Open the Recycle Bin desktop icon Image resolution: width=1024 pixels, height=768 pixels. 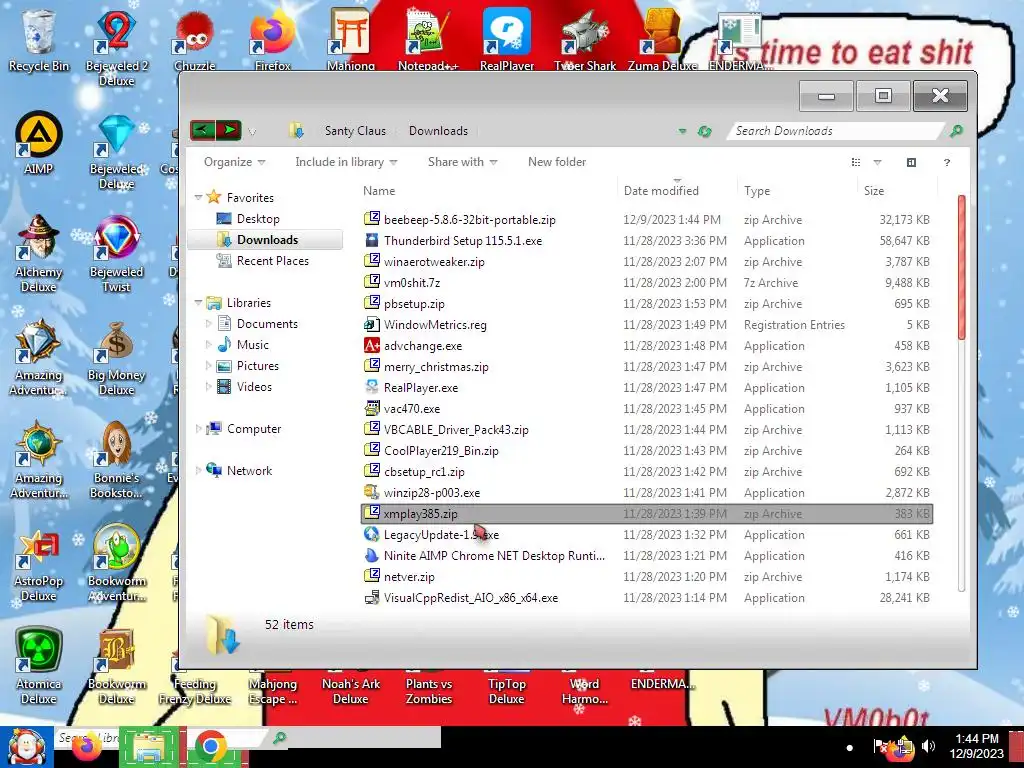click(x=39, y=40)
